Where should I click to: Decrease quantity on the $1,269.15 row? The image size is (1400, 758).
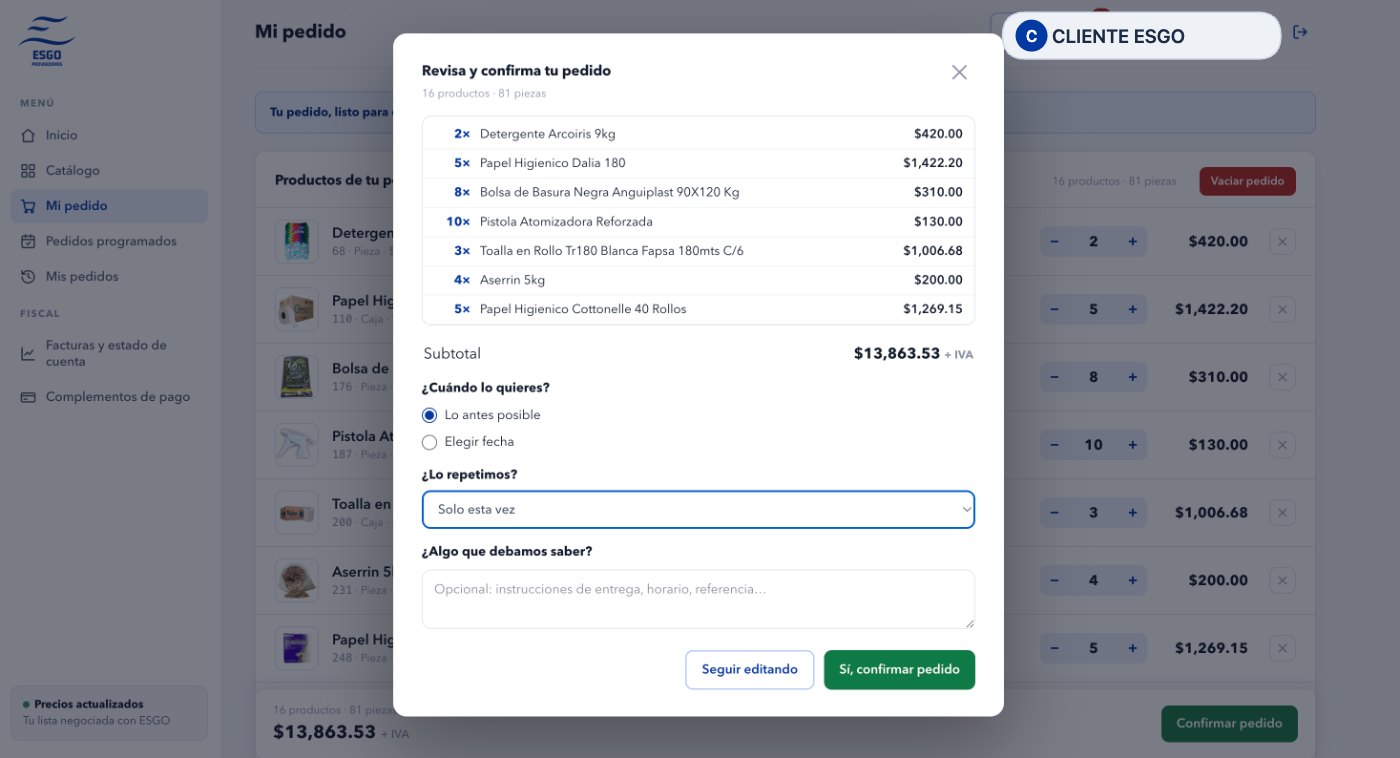(x=1054, y=648)
